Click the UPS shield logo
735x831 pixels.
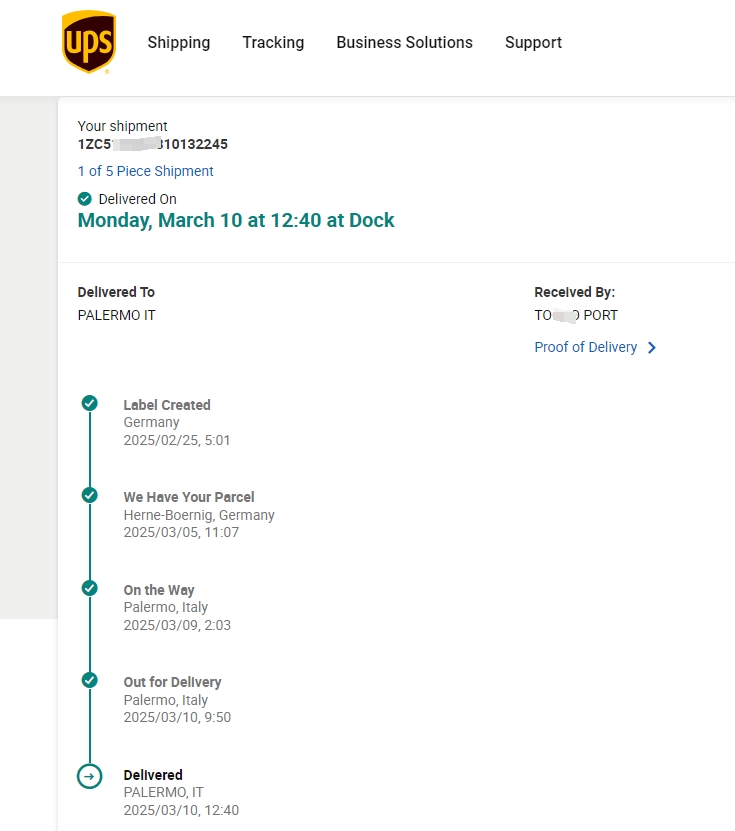coord(88,42)
